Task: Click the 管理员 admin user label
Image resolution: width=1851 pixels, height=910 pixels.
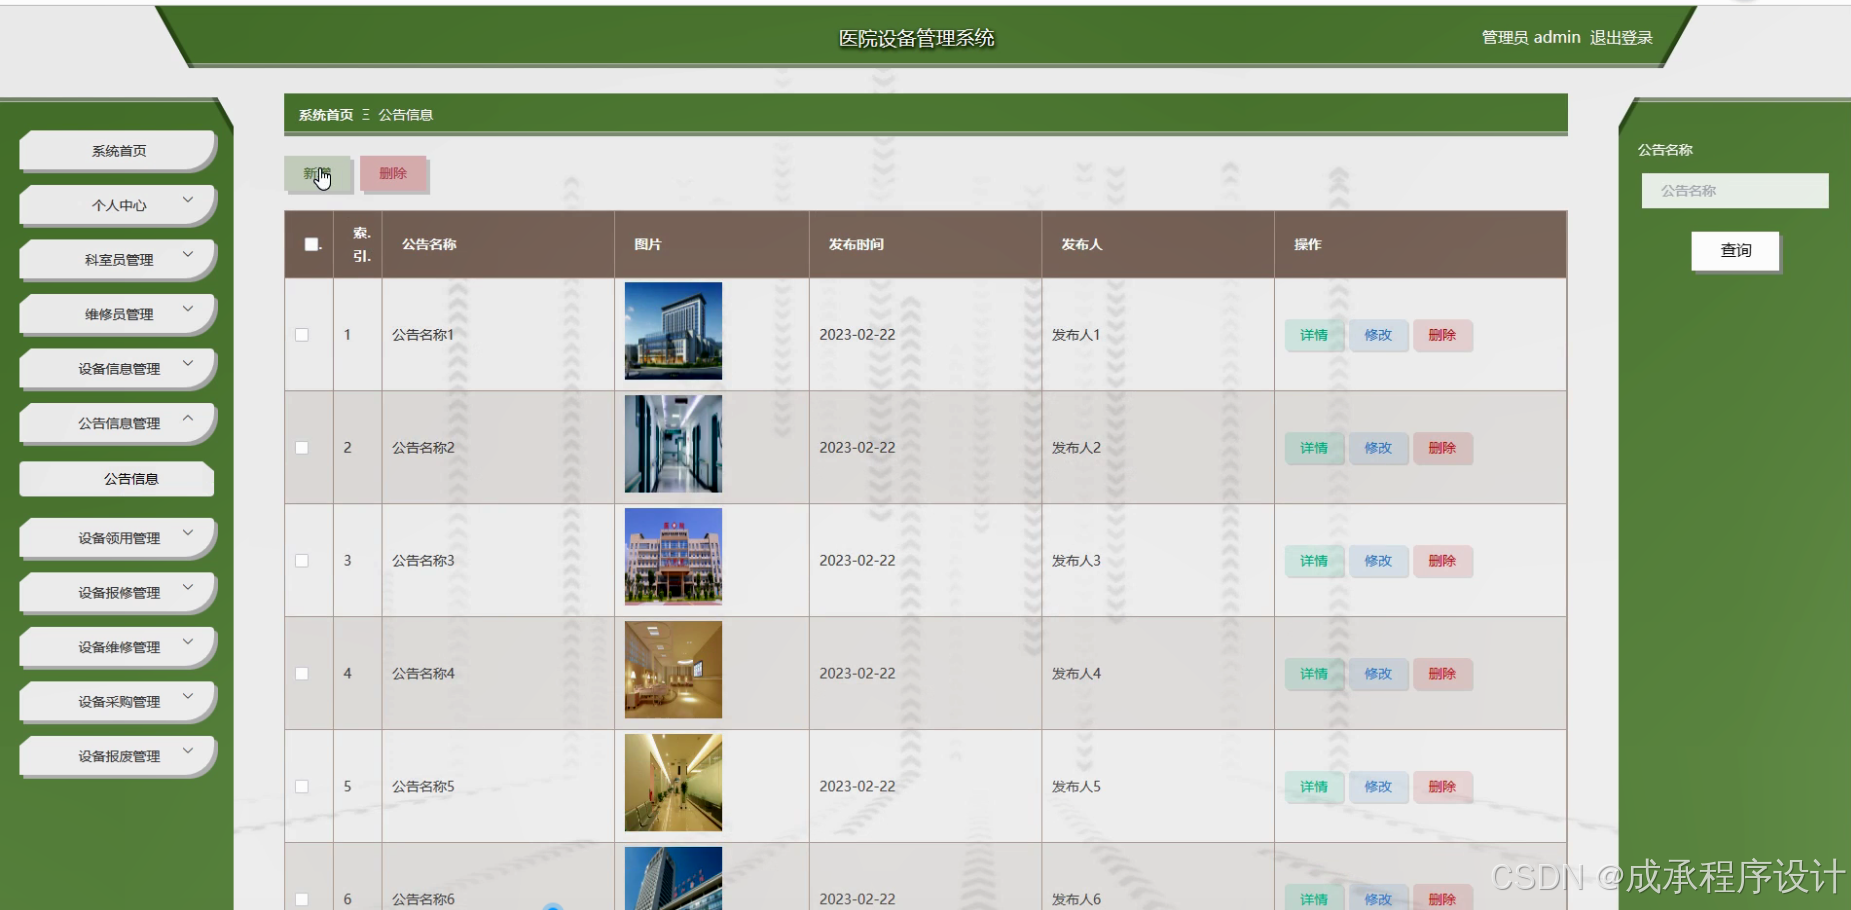Action: pyautogui.click(x=1531, y=38)
